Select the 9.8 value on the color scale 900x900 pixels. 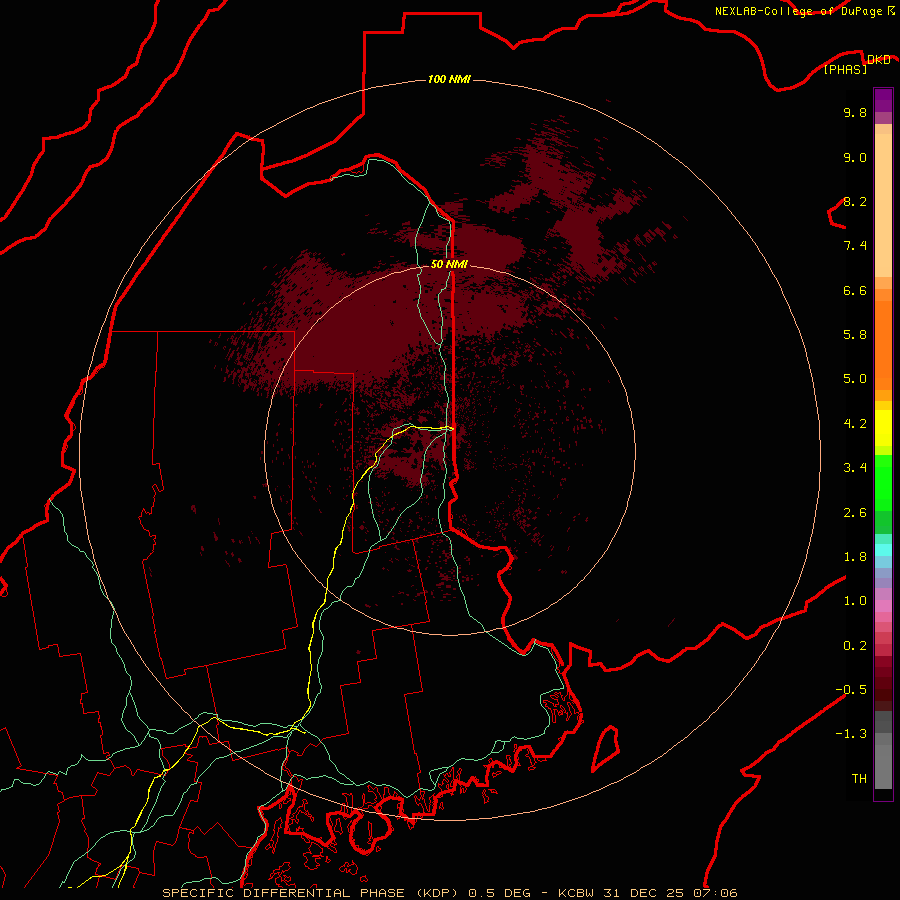click(x=855, y=112)
